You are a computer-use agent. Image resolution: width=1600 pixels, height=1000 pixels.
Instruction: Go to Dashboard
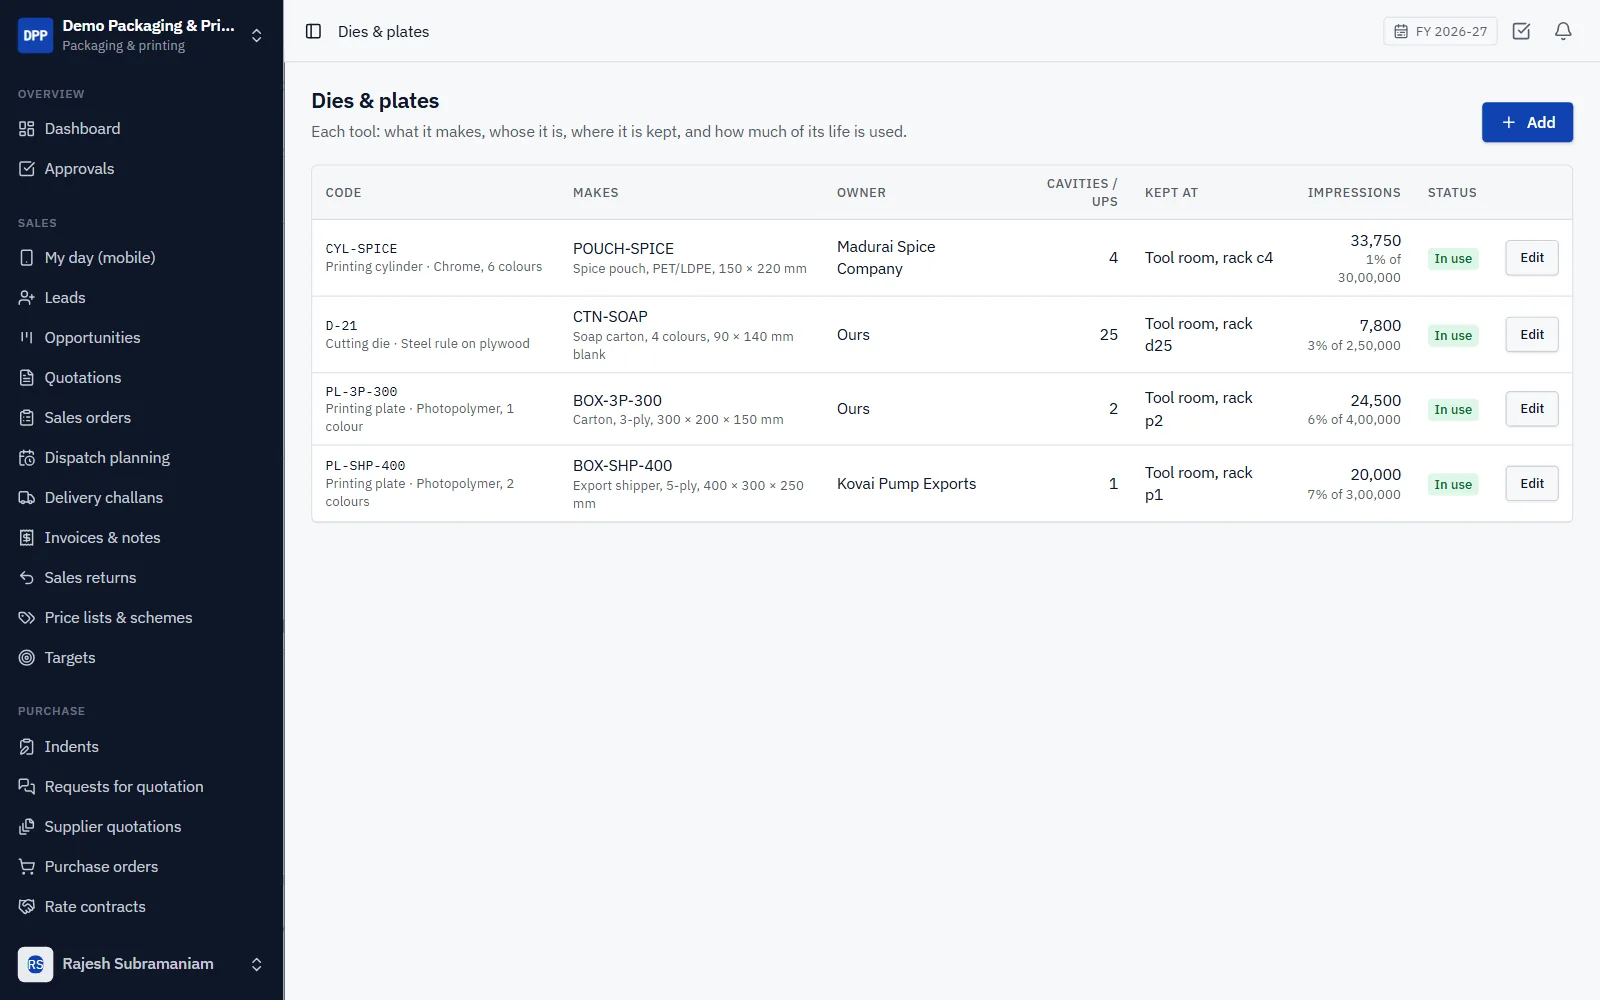[x=82, y=129]
